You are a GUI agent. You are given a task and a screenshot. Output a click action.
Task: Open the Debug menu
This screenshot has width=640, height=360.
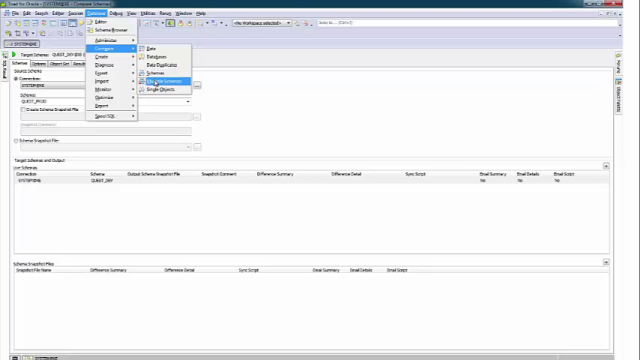click(116, 13)
